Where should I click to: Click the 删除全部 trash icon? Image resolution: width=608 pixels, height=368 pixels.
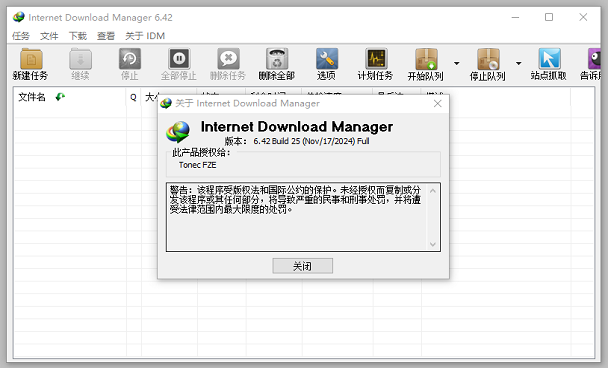[x=277, y=59]
